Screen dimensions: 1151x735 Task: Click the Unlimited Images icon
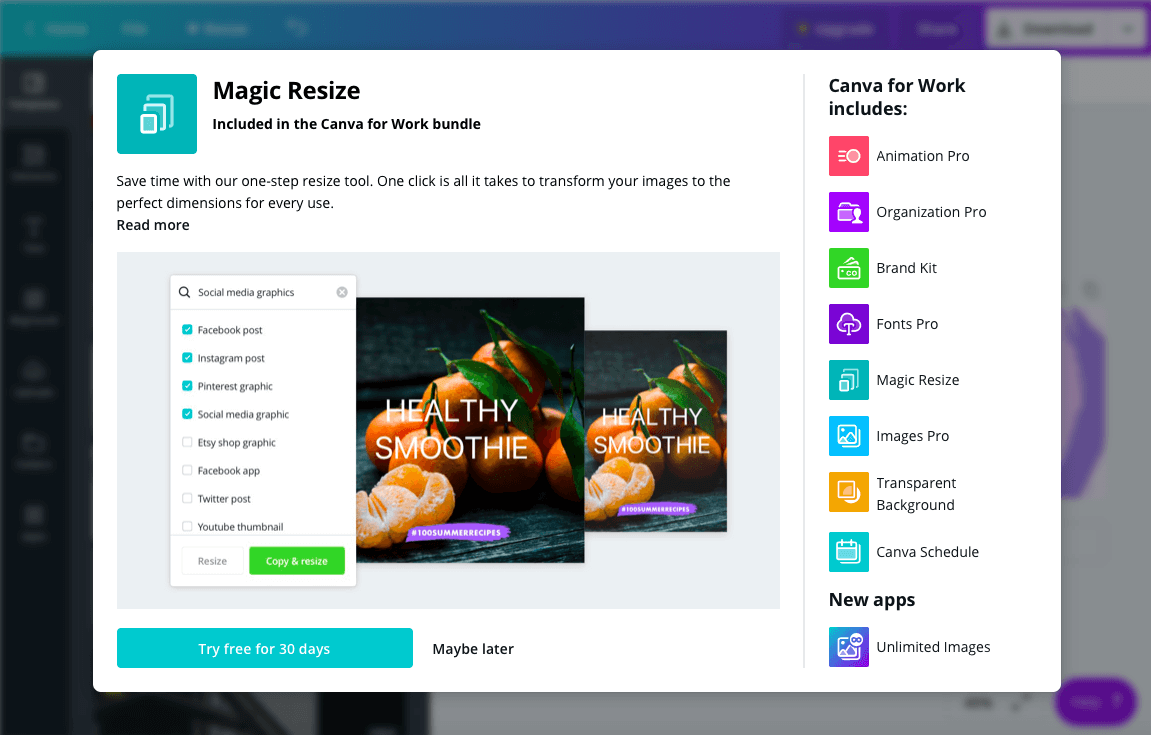tap(849, 647)
